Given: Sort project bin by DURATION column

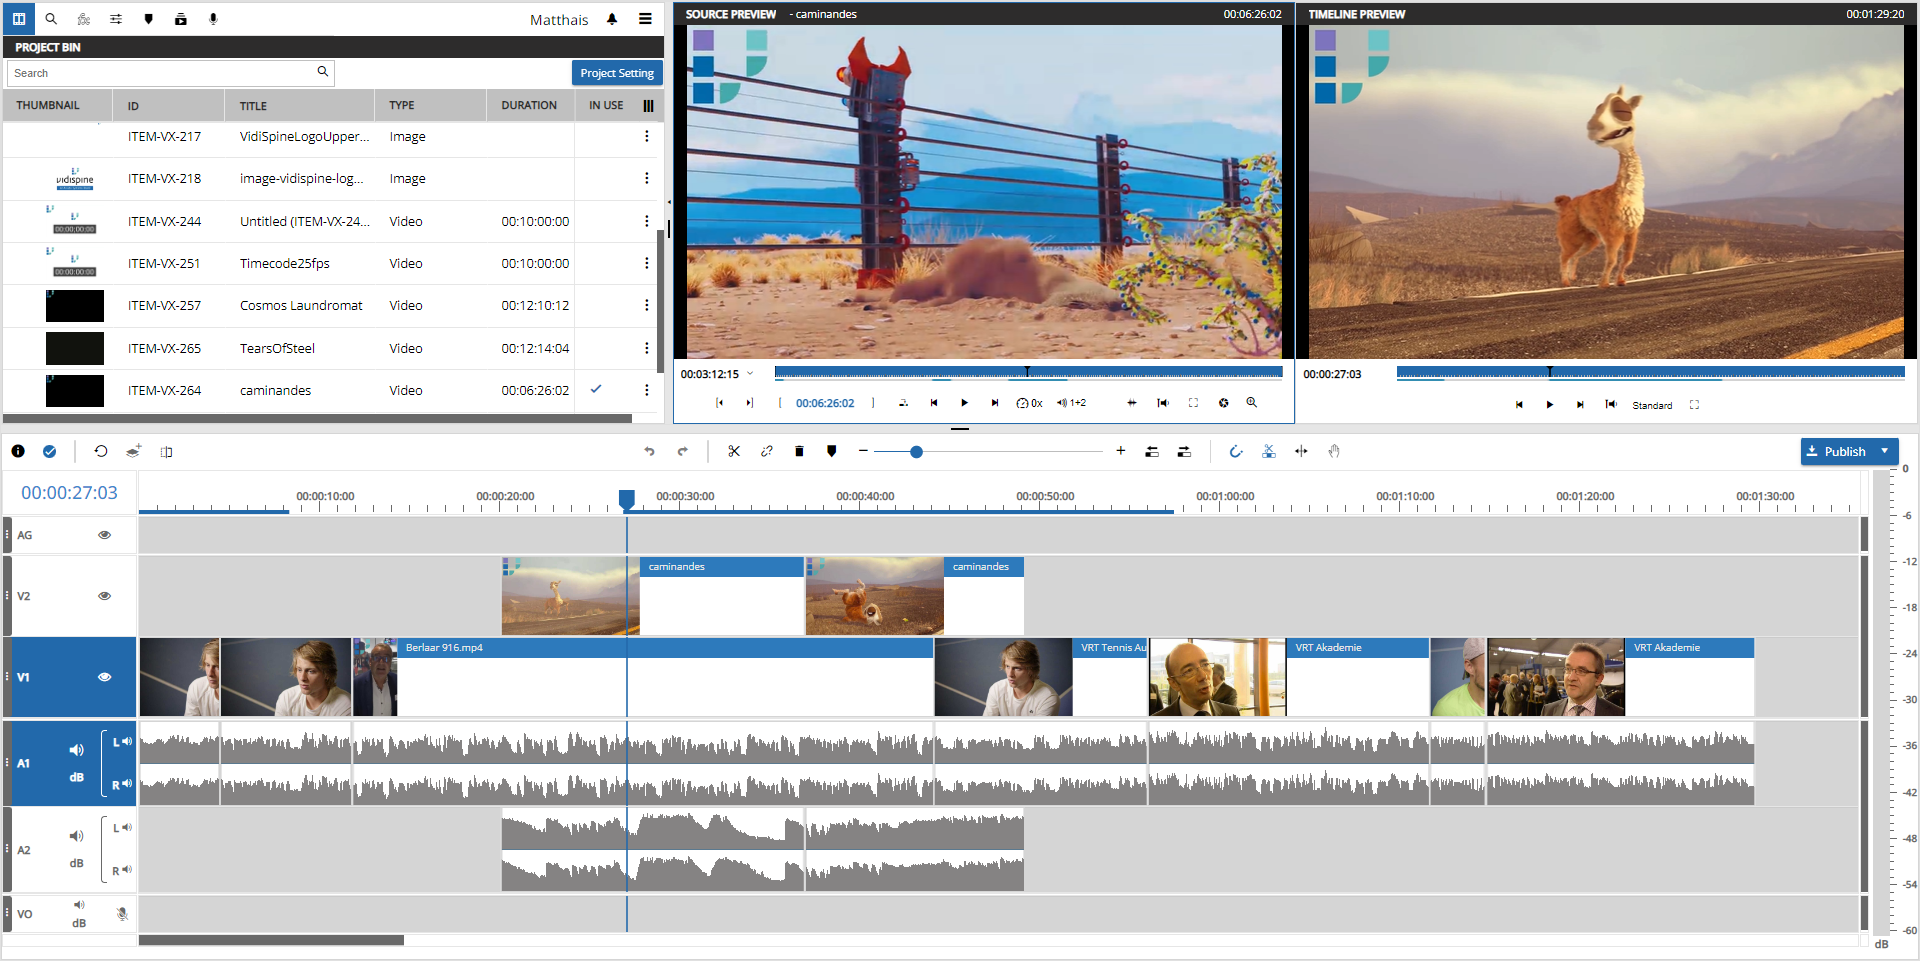Looking at the screenshot, I should (x=529, y=105).
